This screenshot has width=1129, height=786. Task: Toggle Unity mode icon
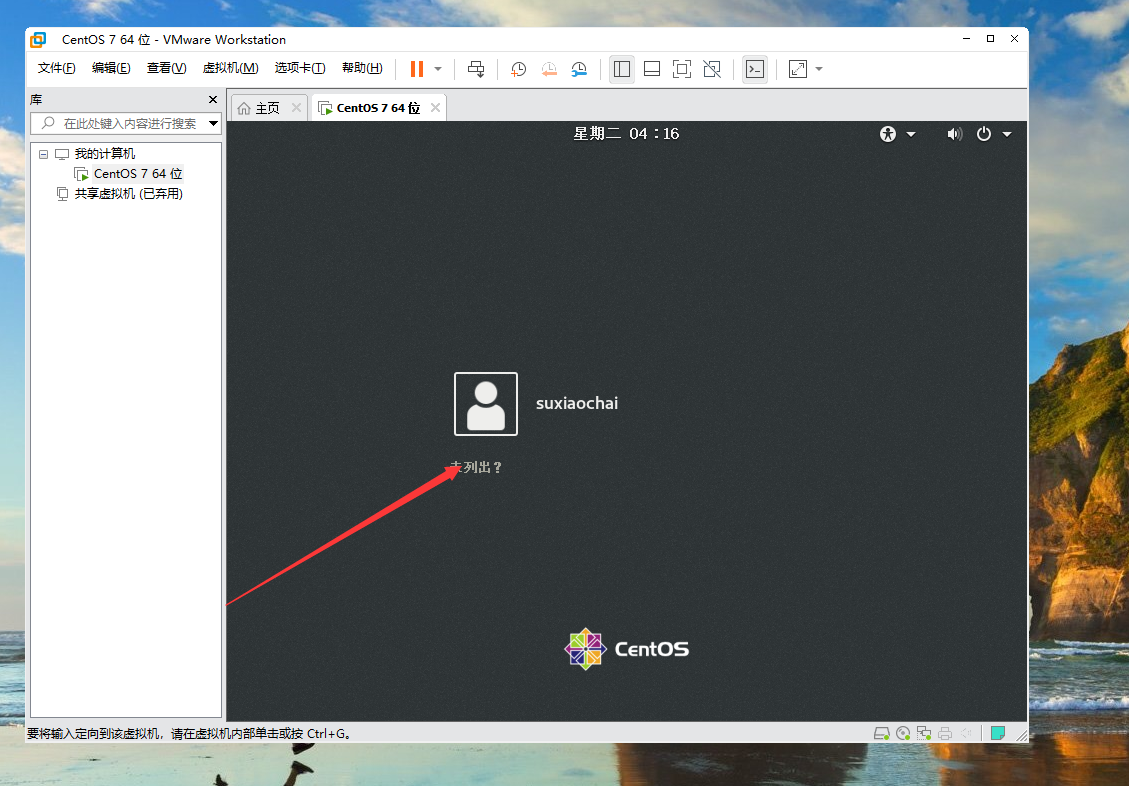[711, 69]
